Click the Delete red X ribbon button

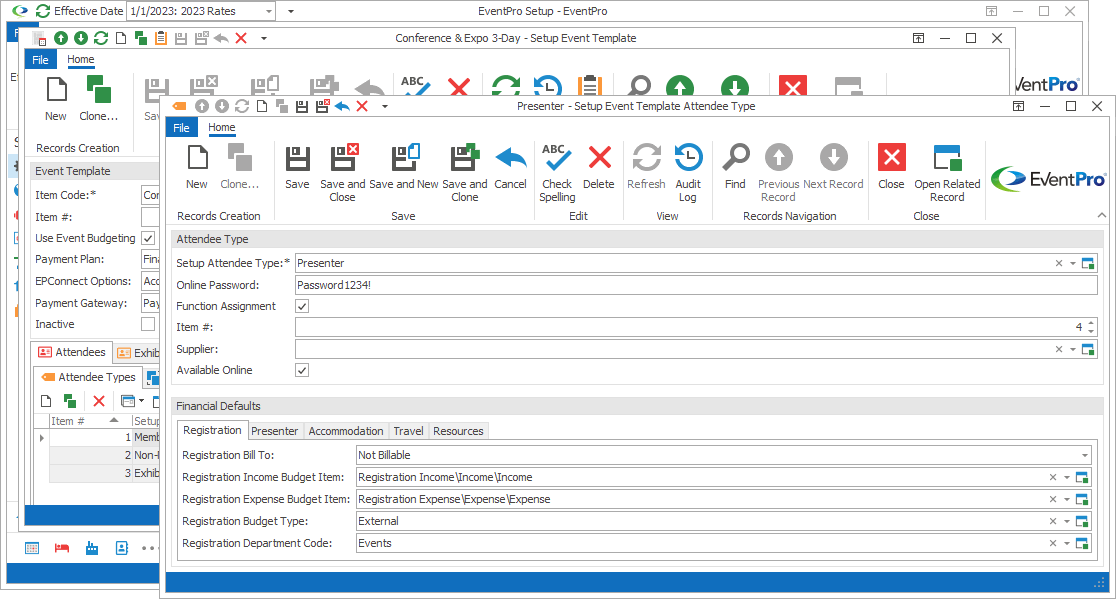pos(599,168)
